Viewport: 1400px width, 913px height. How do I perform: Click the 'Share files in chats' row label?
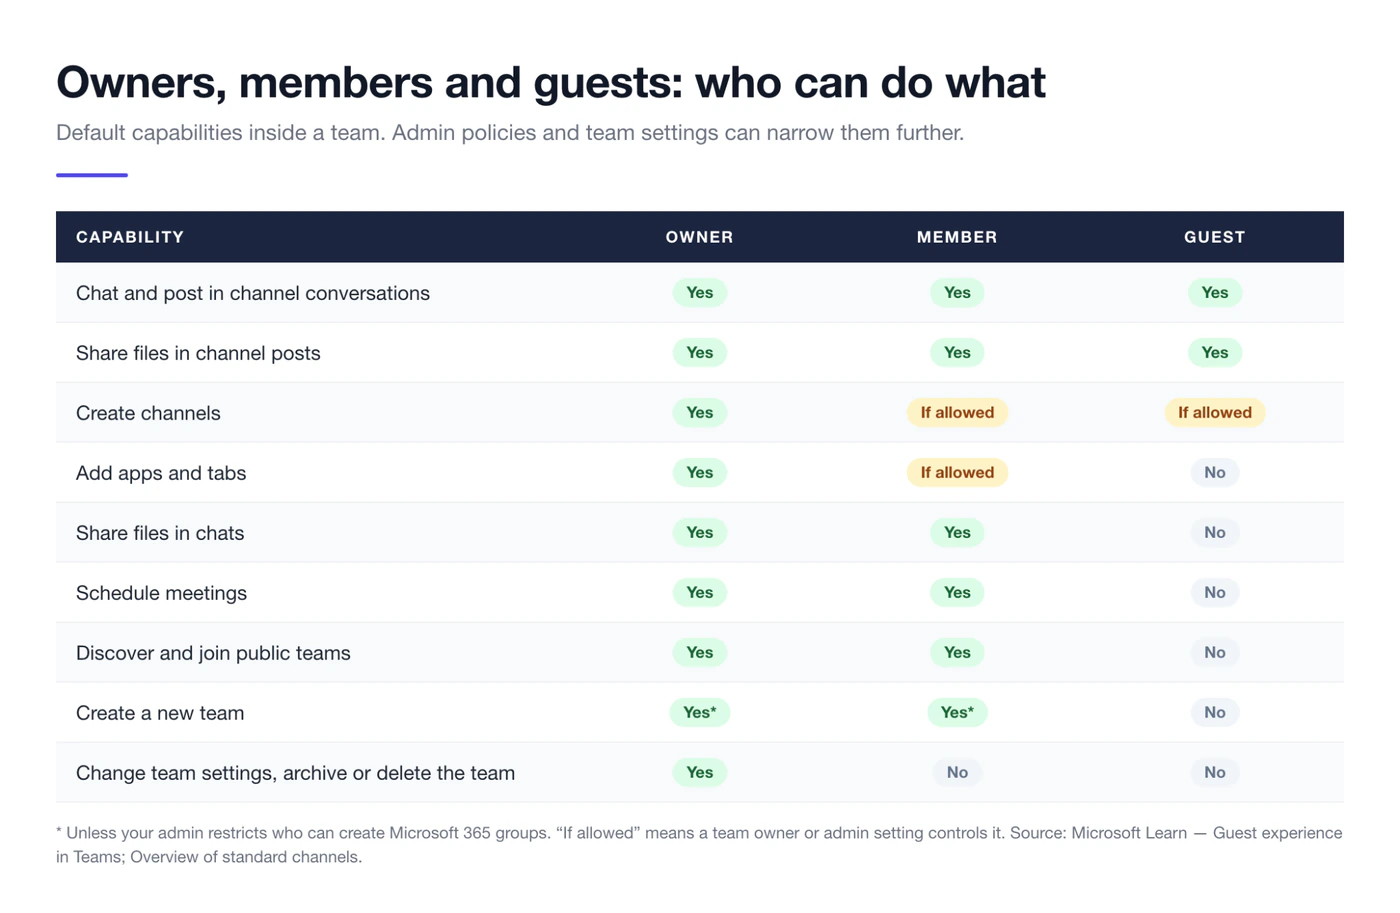tap(160, 533)
